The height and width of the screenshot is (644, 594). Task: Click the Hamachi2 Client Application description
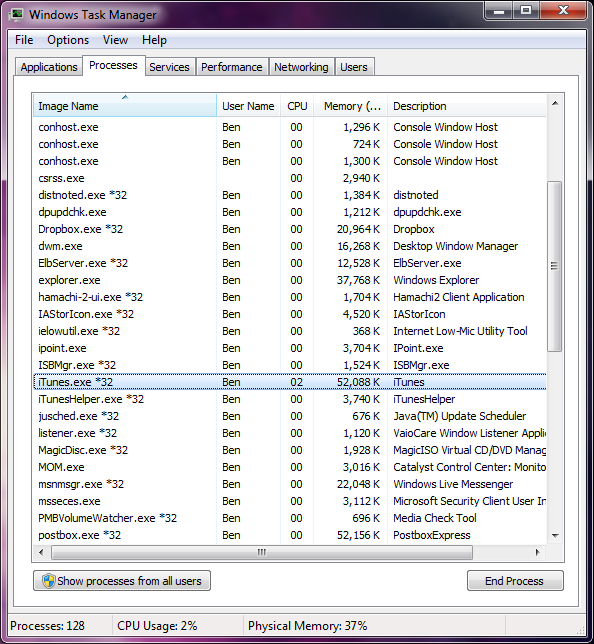[459, 297]
